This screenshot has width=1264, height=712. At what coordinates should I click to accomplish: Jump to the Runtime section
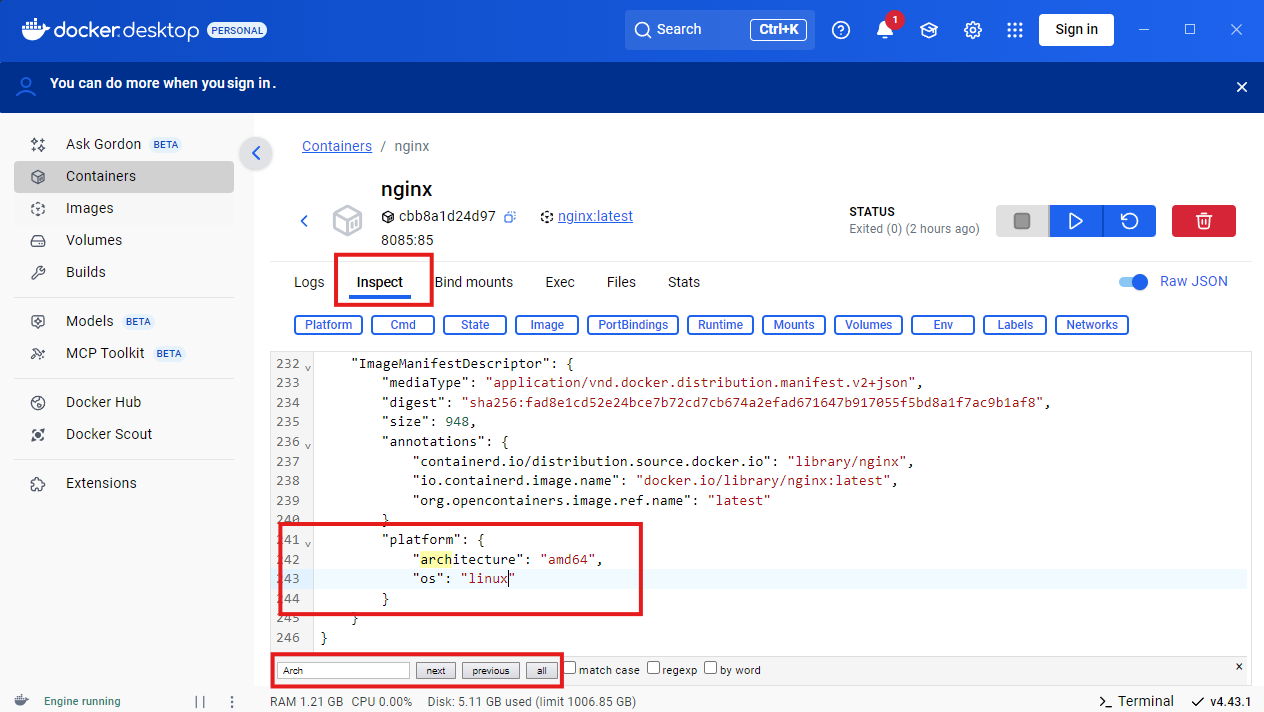pos(720,325)
